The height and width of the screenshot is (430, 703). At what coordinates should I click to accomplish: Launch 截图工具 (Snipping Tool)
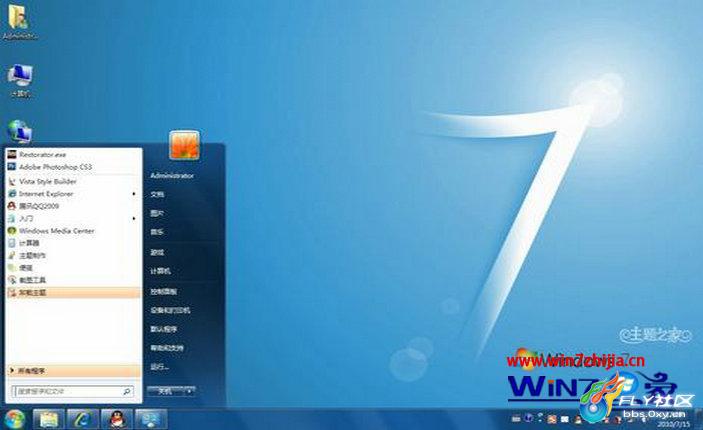[74, 280]
